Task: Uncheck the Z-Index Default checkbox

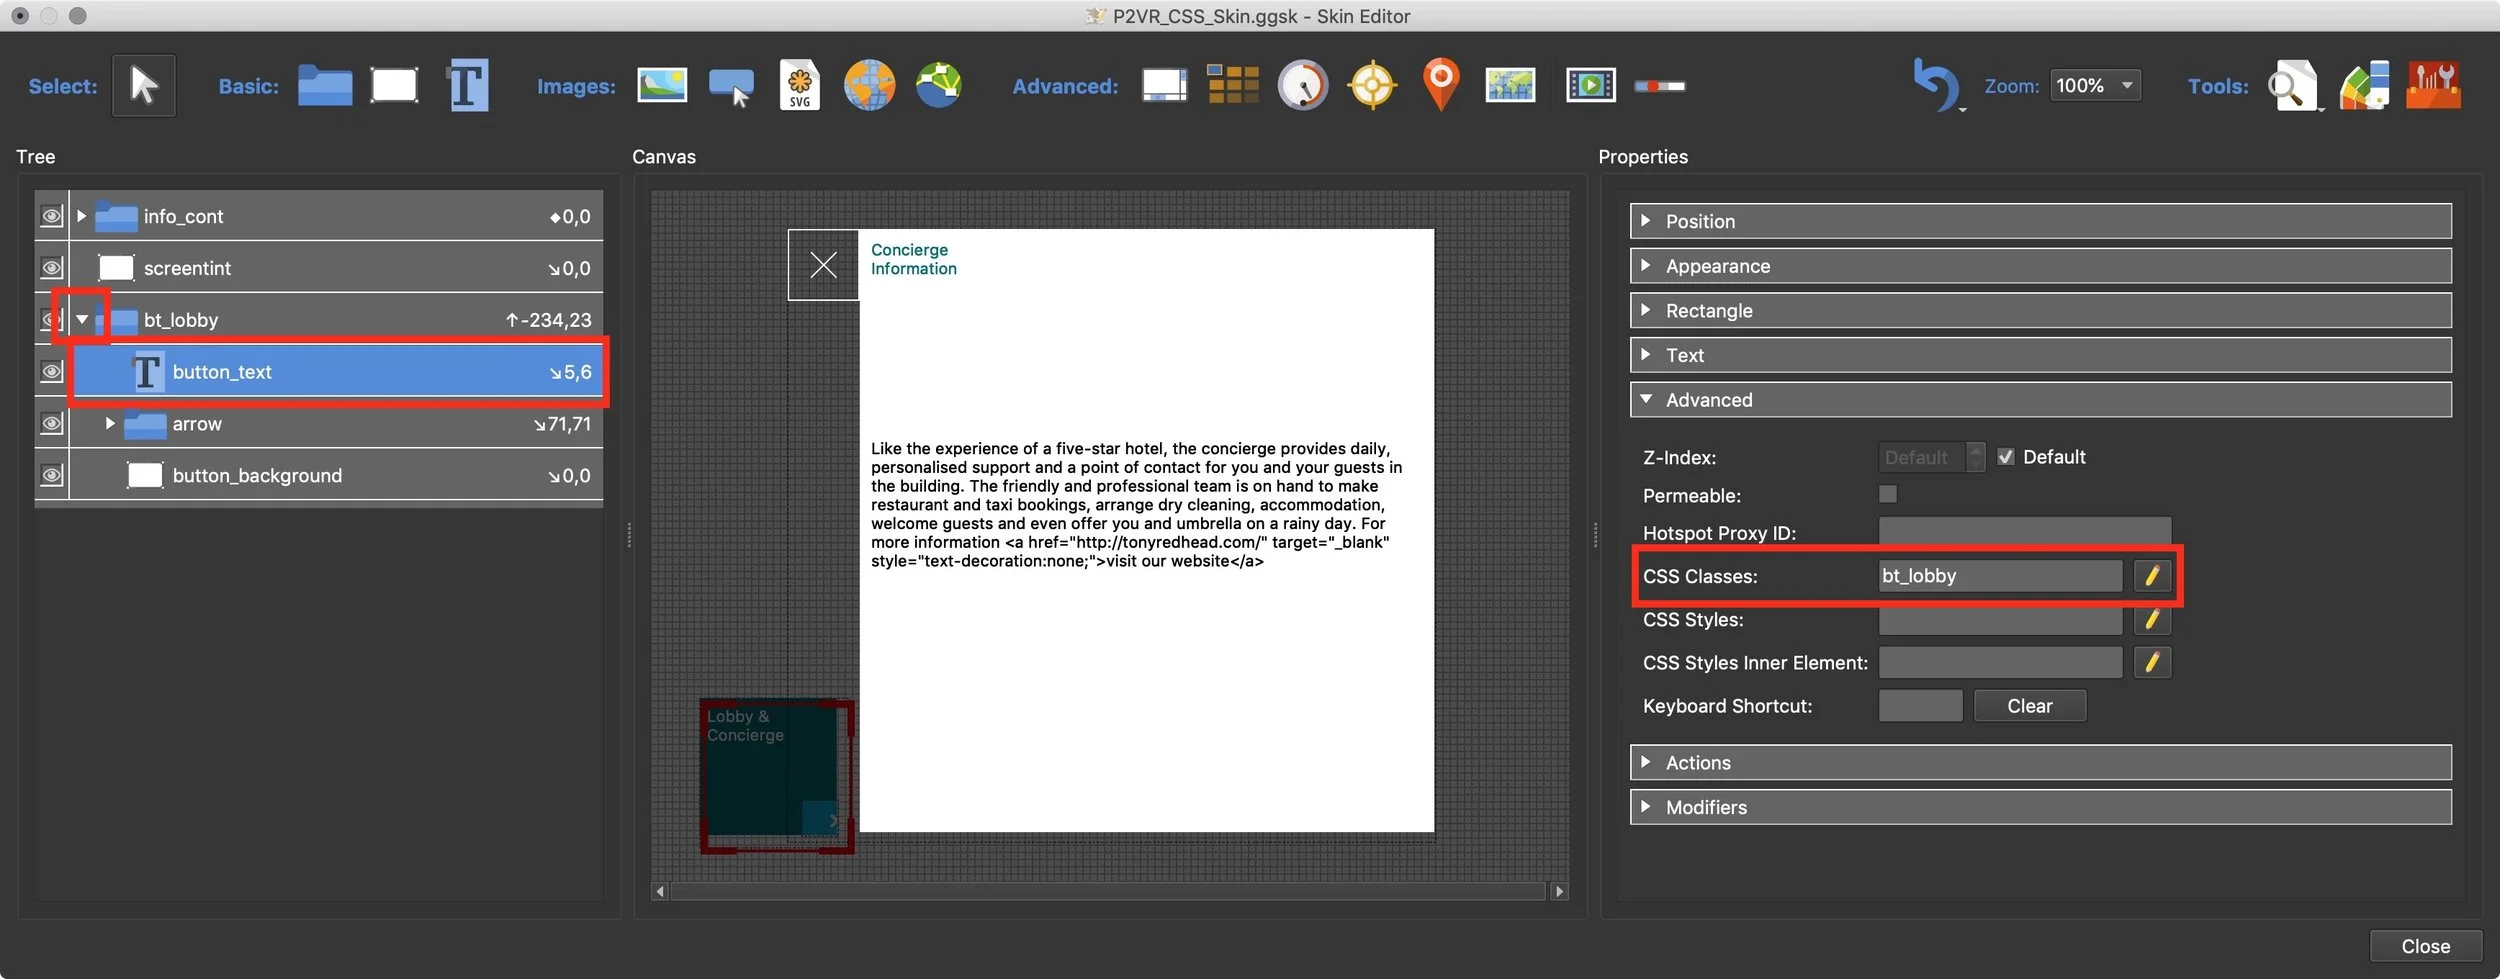Action: (x=2005, y=457)
